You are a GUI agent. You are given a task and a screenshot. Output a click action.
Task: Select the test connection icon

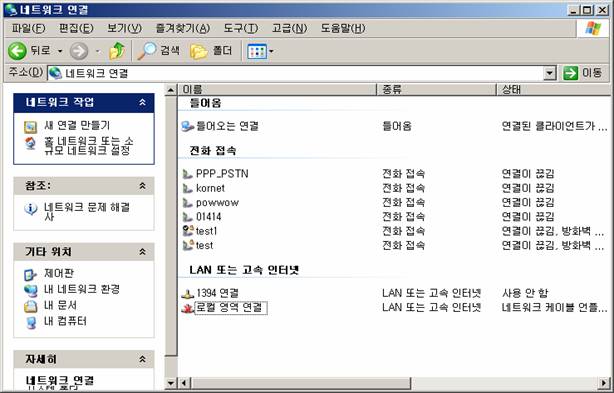point(188,245)
